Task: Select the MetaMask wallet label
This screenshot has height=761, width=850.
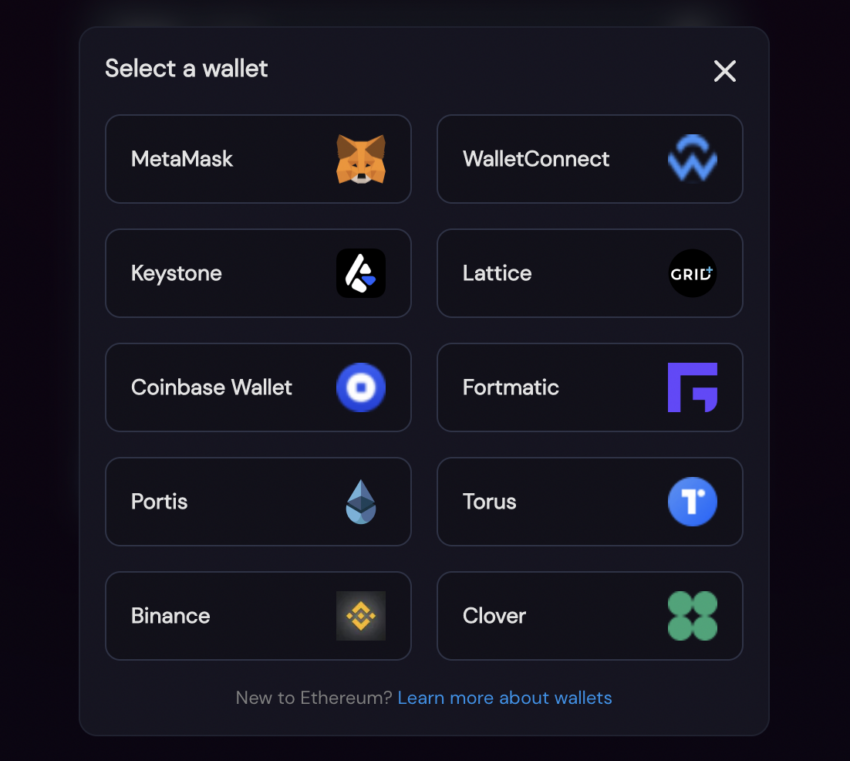Action: click(x=182, y=159)
